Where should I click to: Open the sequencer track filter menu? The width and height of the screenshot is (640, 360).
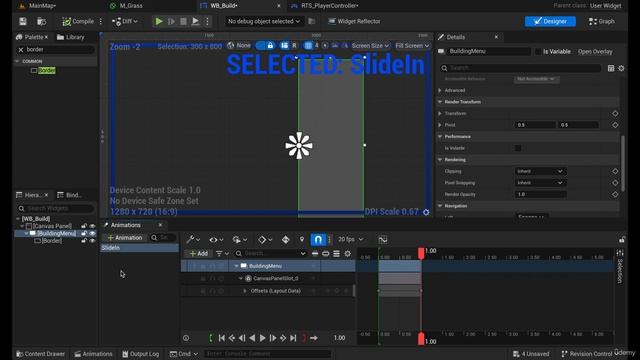point(222,253)
